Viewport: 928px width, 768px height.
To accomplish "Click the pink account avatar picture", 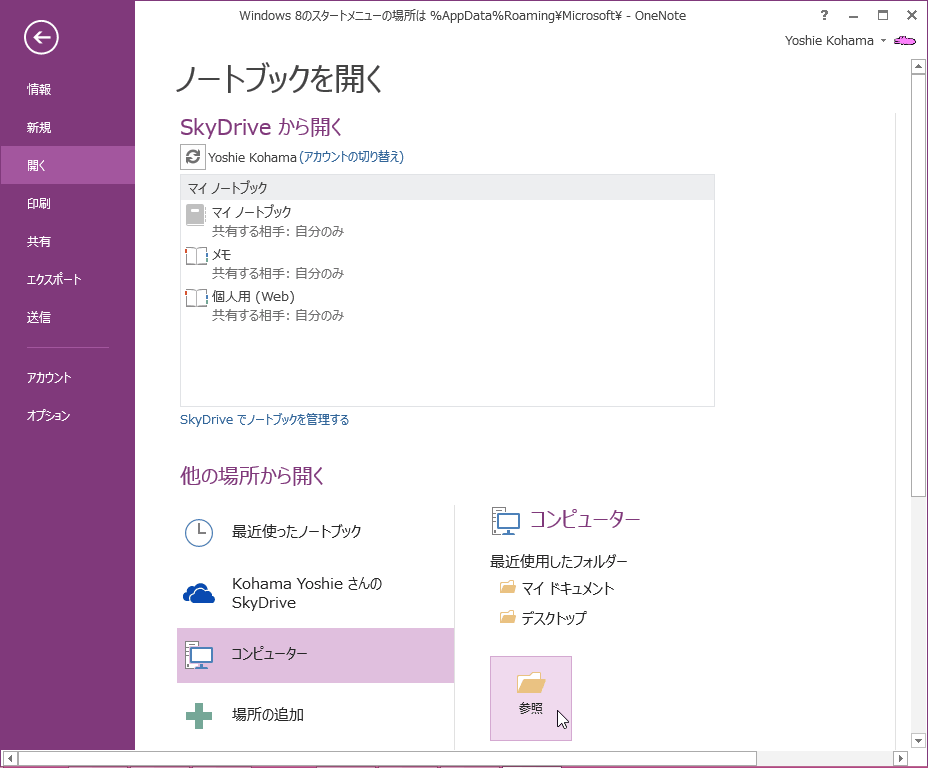I will [x=905, y=41].
